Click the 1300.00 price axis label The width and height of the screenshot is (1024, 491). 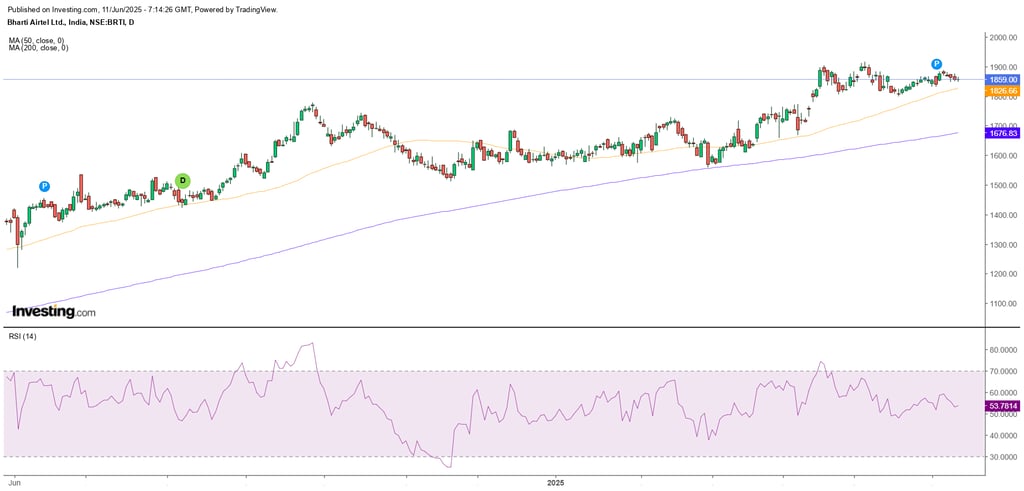pos(1004,245)
